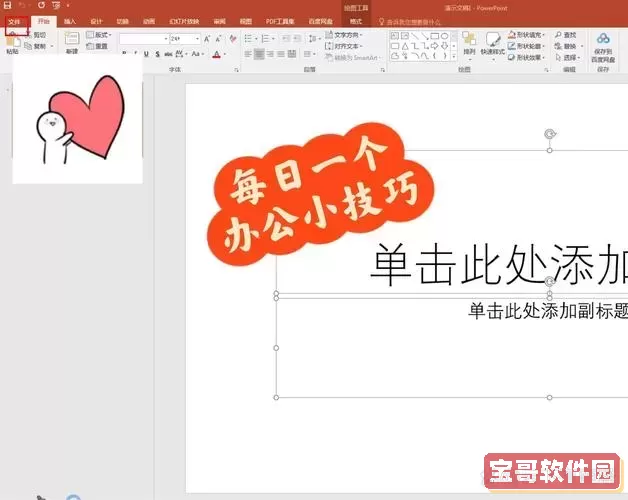Toggle center text alignment

pyautogui.click(x=259, y=54)
